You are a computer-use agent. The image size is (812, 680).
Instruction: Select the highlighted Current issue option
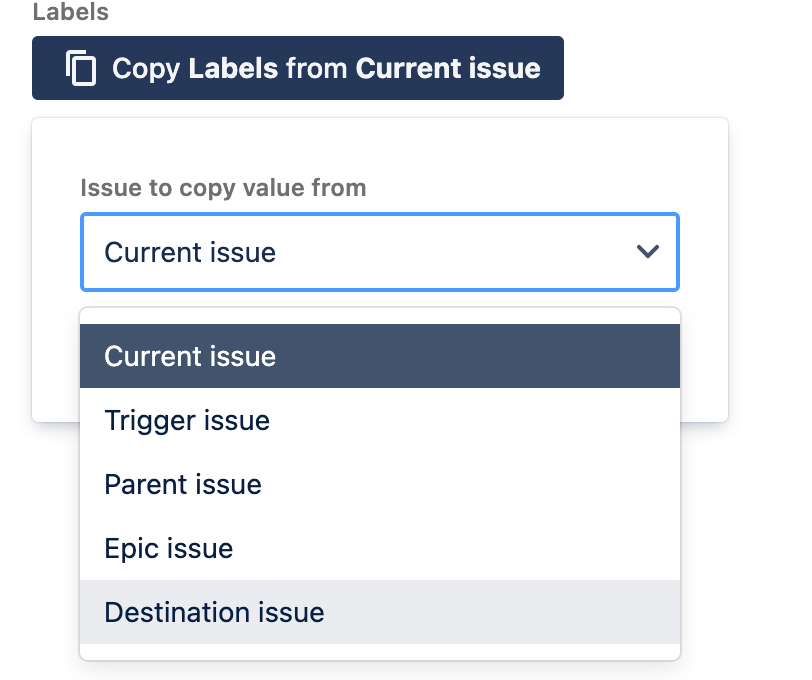click(380, 356)
